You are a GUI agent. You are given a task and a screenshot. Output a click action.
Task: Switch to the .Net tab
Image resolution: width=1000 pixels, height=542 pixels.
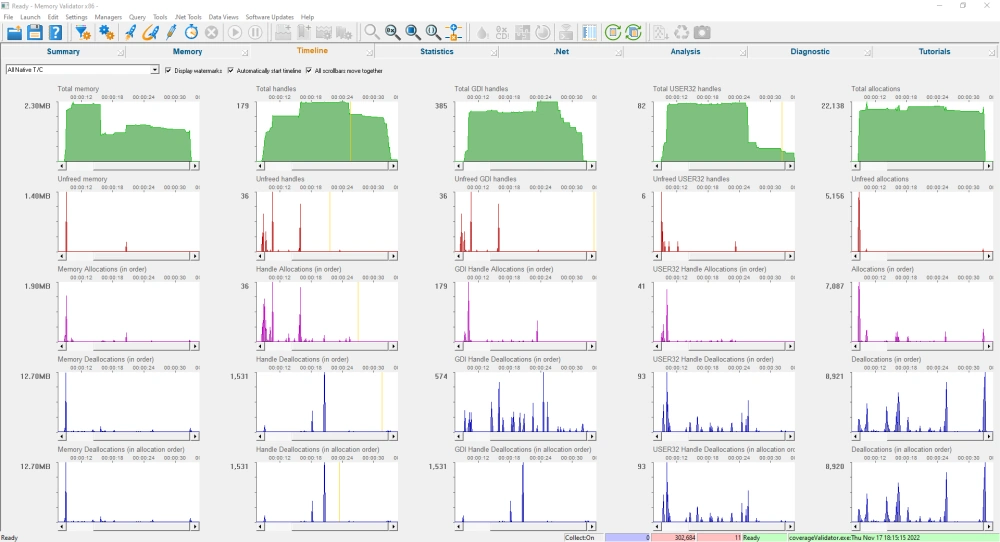coord(561,52)
